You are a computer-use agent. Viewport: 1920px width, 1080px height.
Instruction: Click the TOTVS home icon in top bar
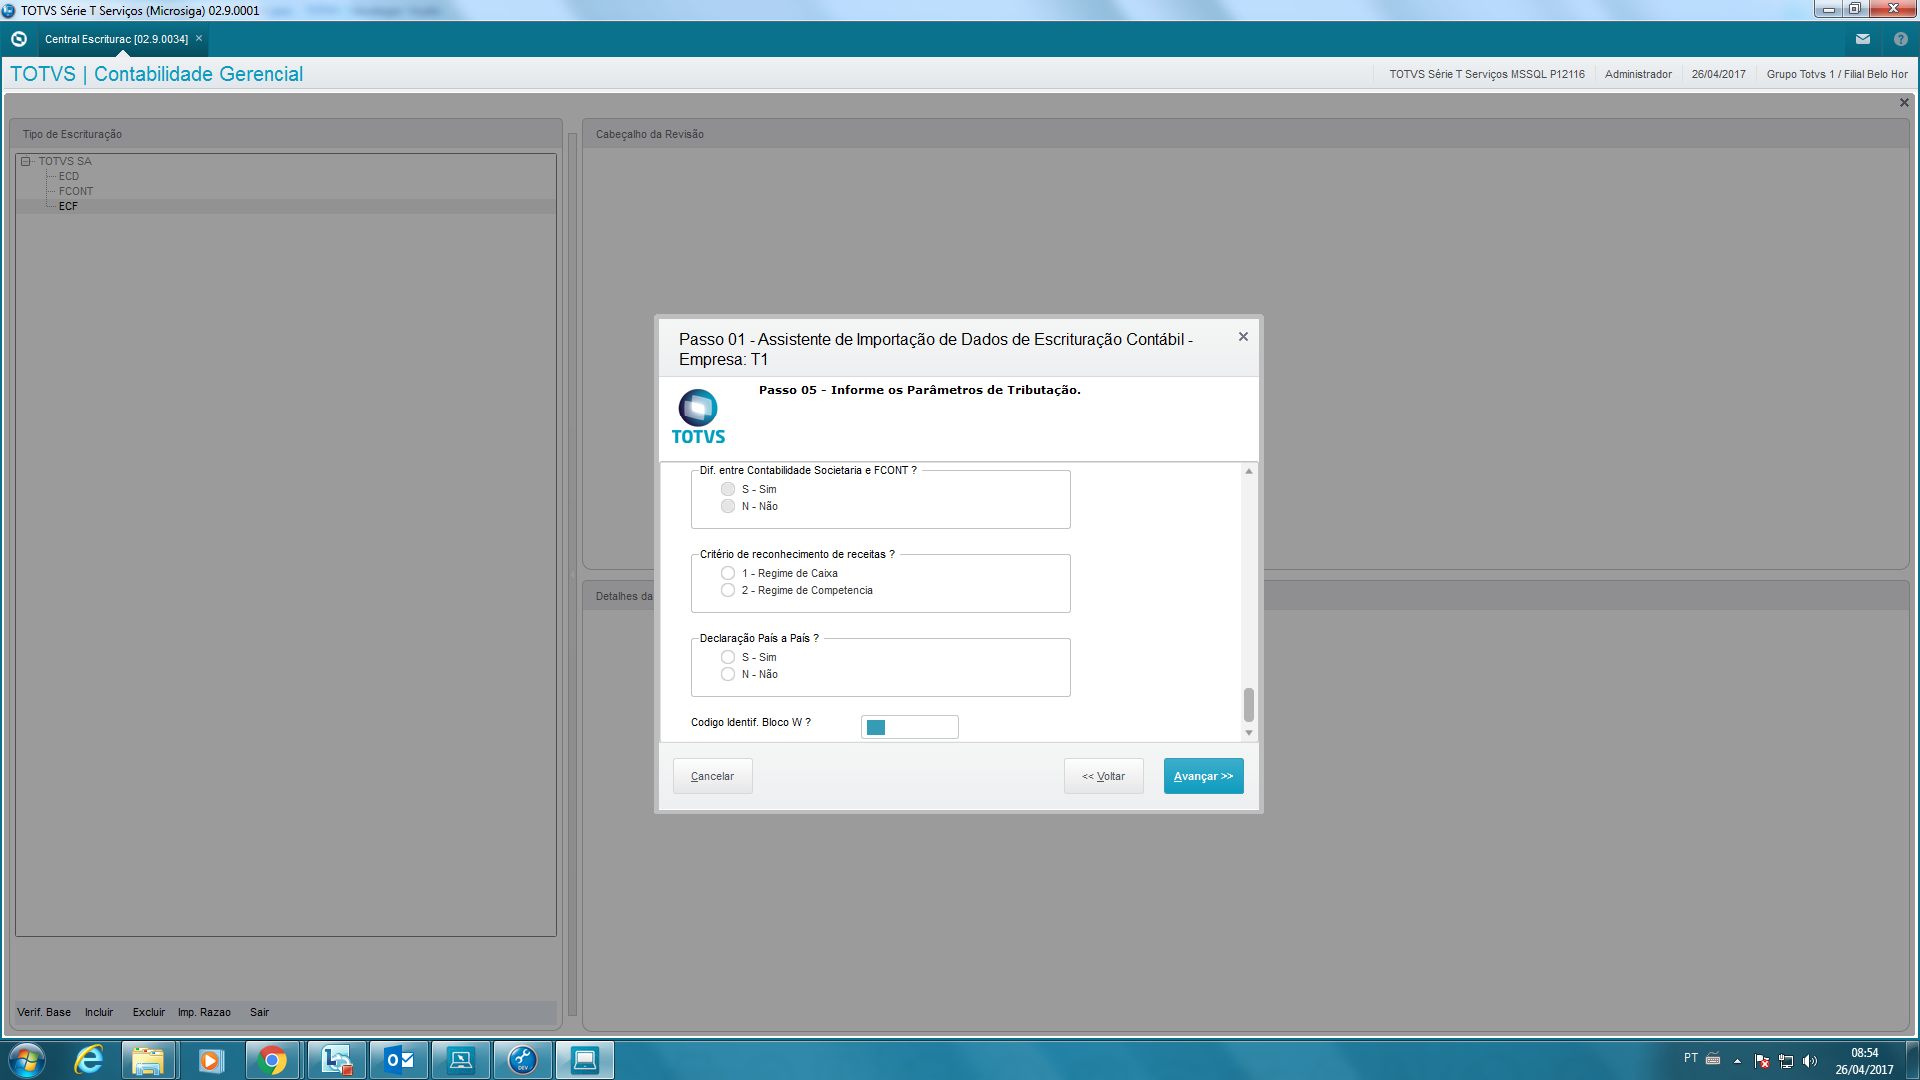(19, 39)
